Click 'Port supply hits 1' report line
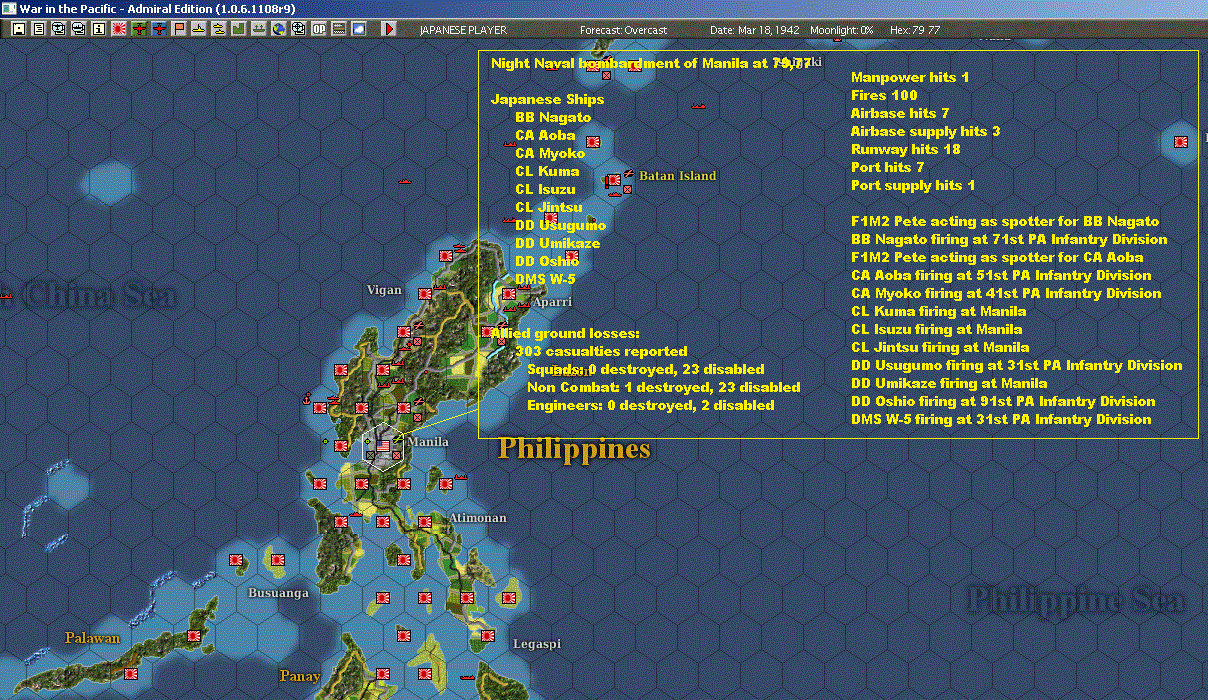 point(913,185)
